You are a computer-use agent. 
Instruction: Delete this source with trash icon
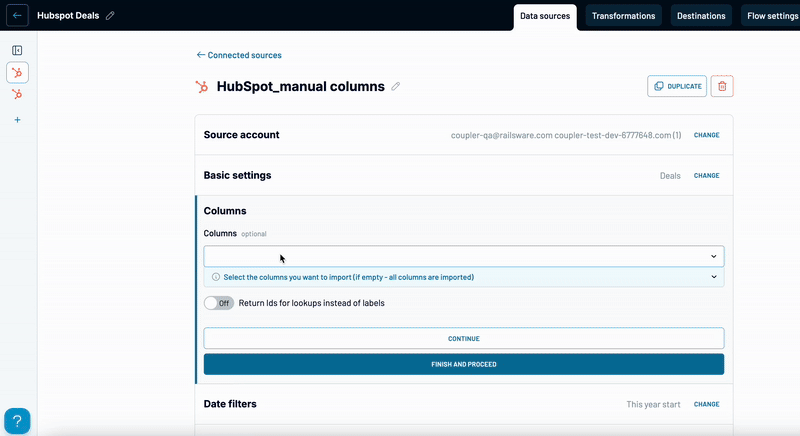[x=722, y=86]
